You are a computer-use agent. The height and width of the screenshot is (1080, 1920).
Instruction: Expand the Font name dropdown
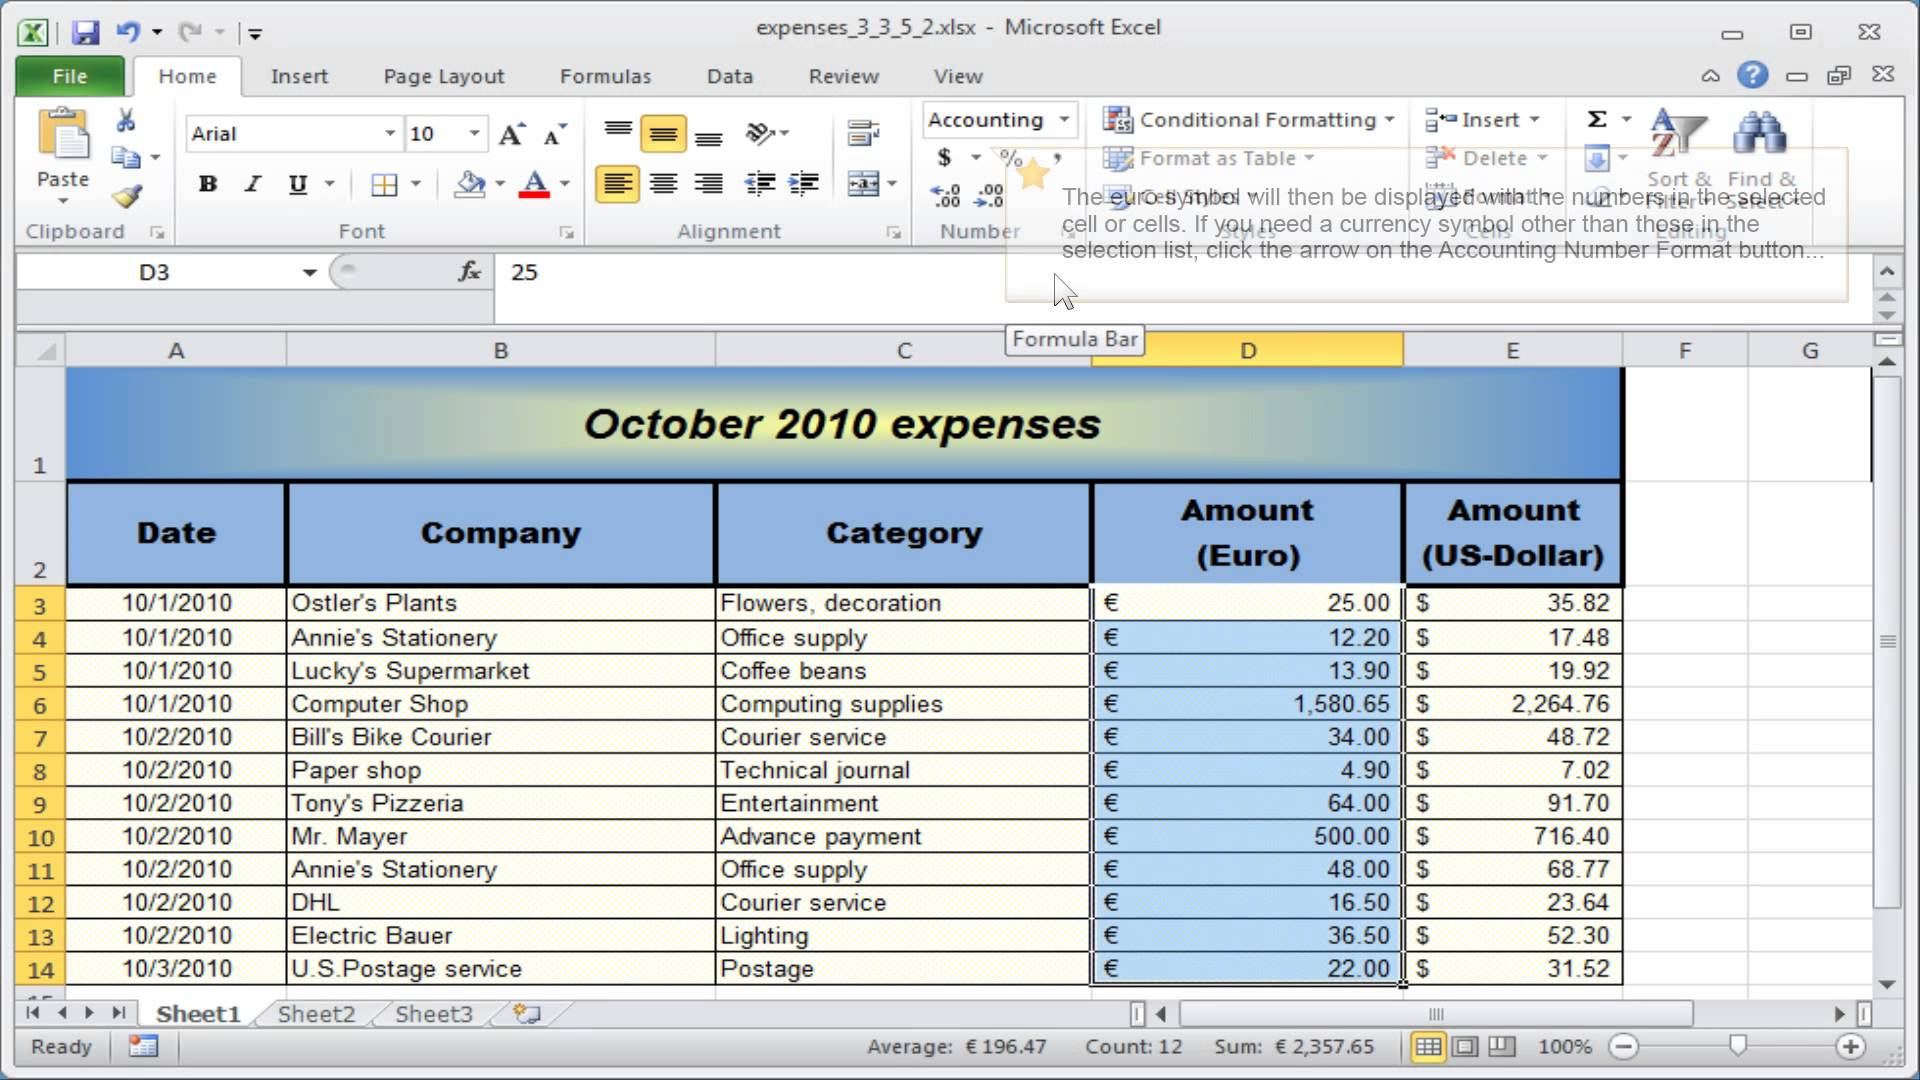(x=388, y=132)
